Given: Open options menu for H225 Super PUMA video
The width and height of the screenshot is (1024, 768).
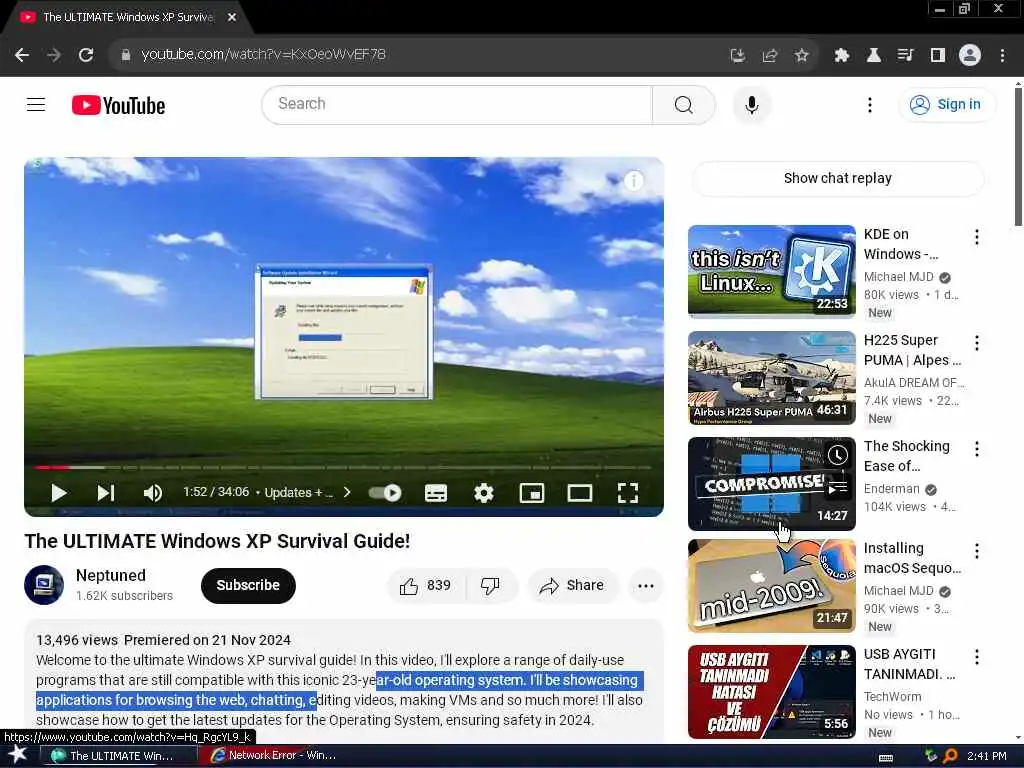Looking at the screenshot, I should pyautogui.click(x=976, y=343).
